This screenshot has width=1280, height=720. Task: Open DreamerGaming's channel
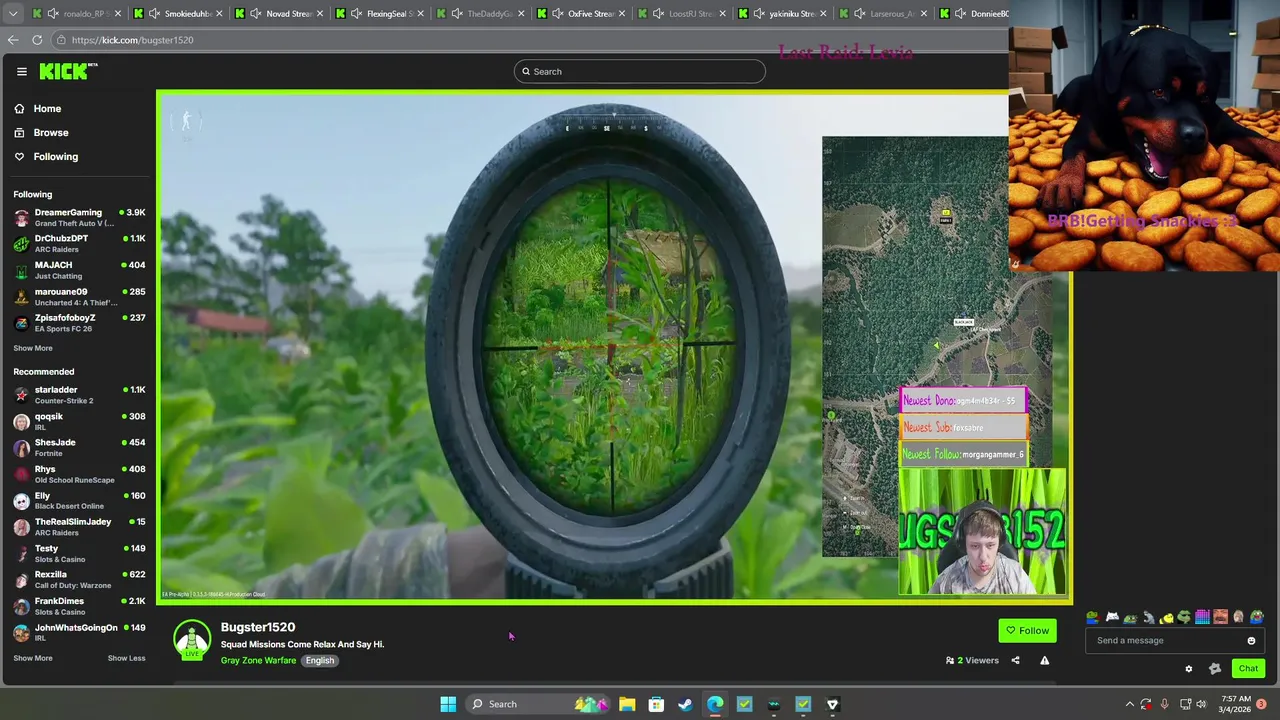pos(79,217)
